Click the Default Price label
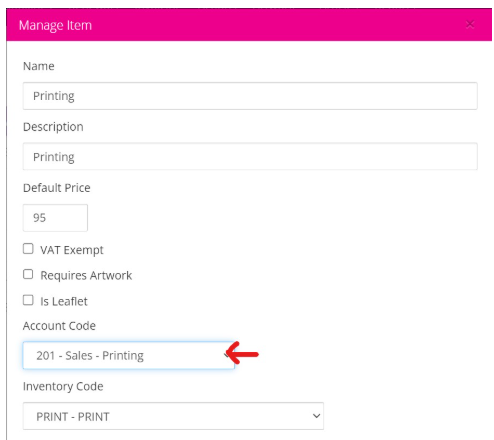Screen dimensions: 494x440 coord(57,188)
